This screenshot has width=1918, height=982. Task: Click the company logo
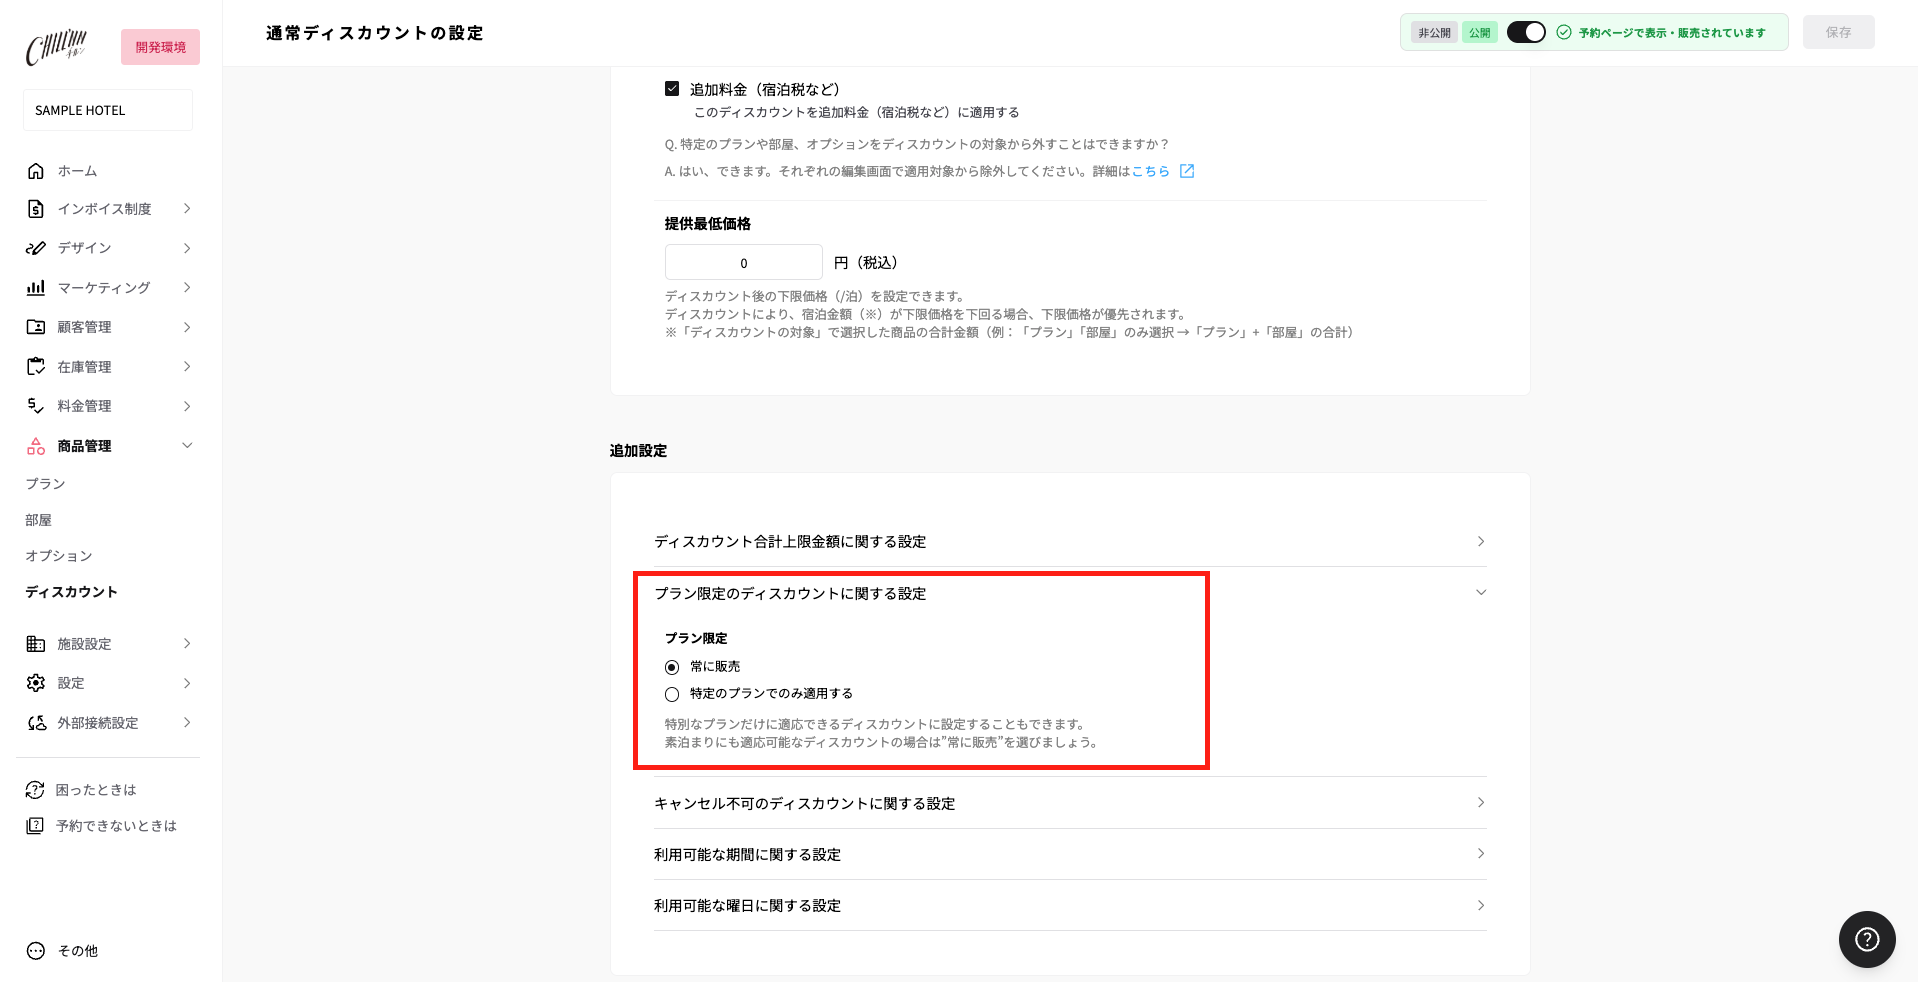click(x=57, y=47)
